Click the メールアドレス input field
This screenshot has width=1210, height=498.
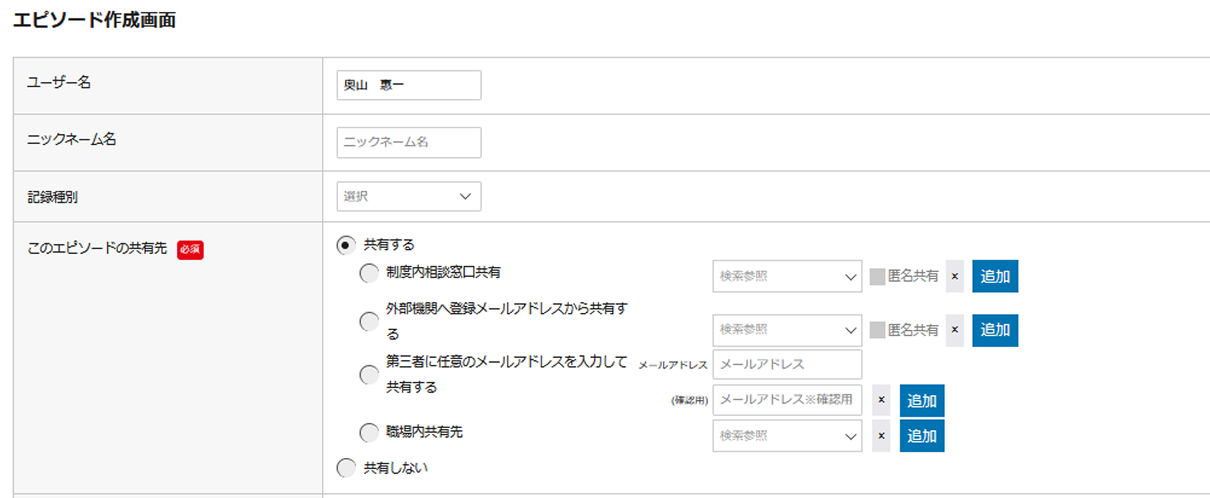[787, 364]
